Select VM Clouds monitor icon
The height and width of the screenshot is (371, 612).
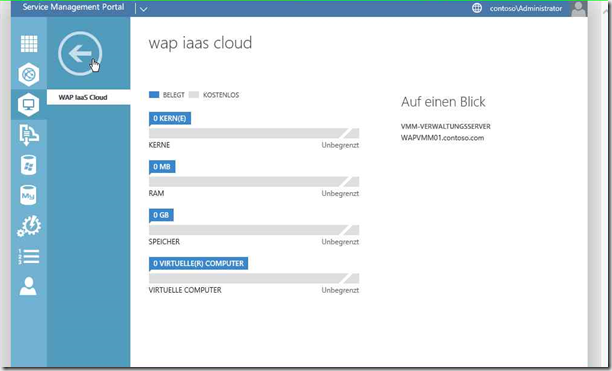[29, 105]
